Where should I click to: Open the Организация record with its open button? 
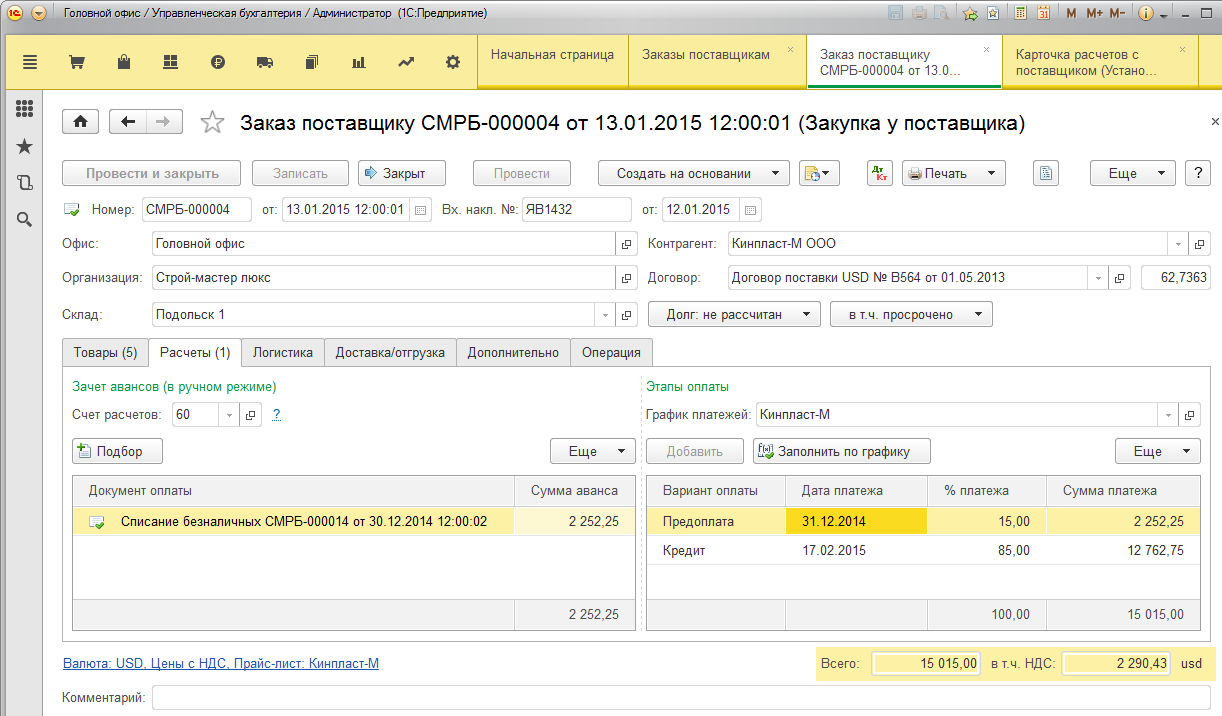627,278
